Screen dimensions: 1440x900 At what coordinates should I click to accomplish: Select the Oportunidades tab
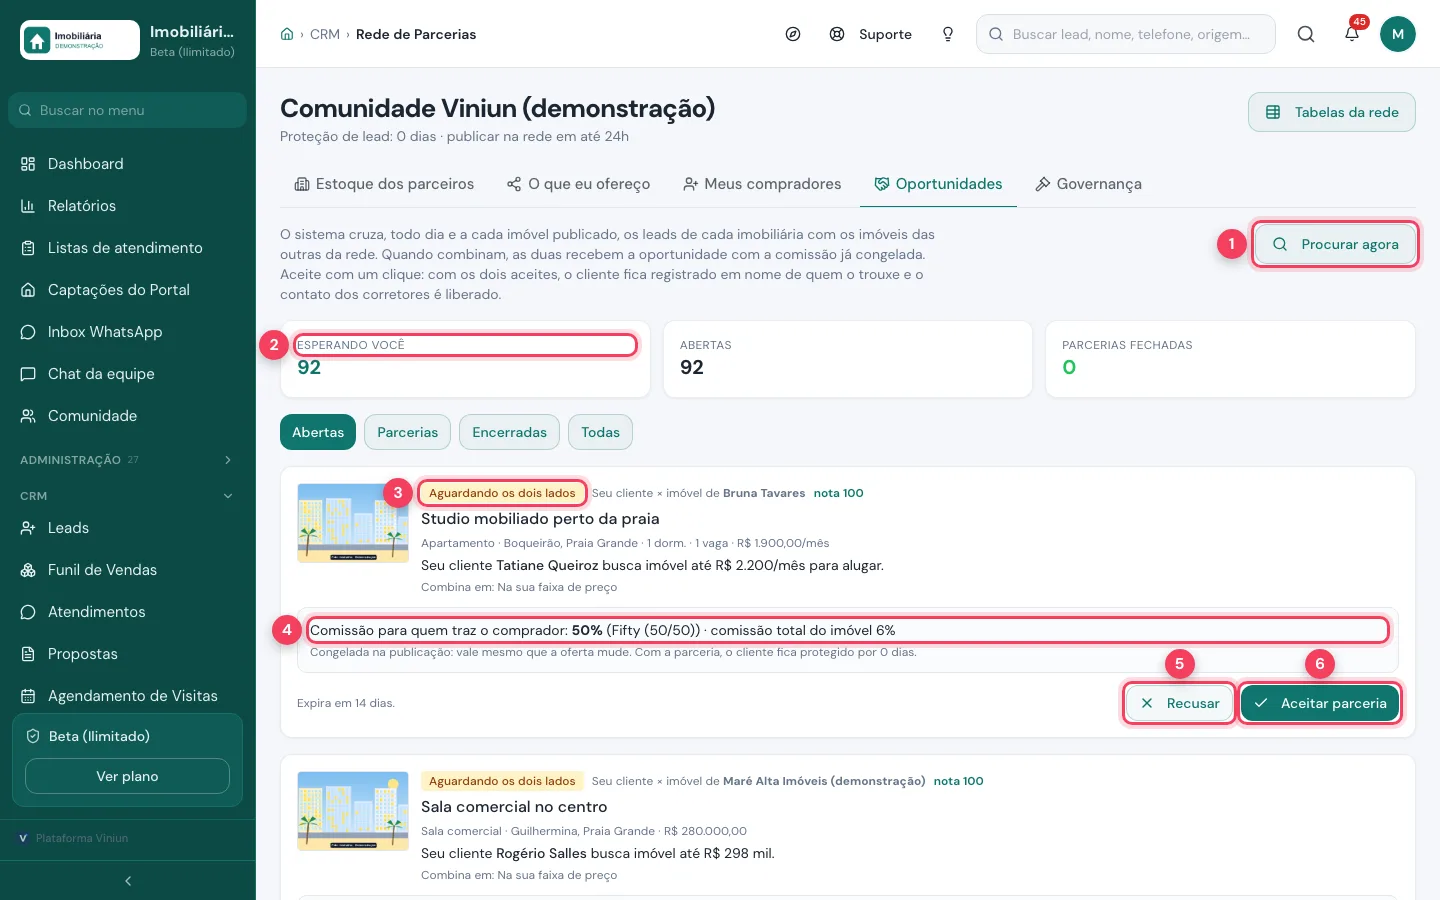[x=938, y=184]
